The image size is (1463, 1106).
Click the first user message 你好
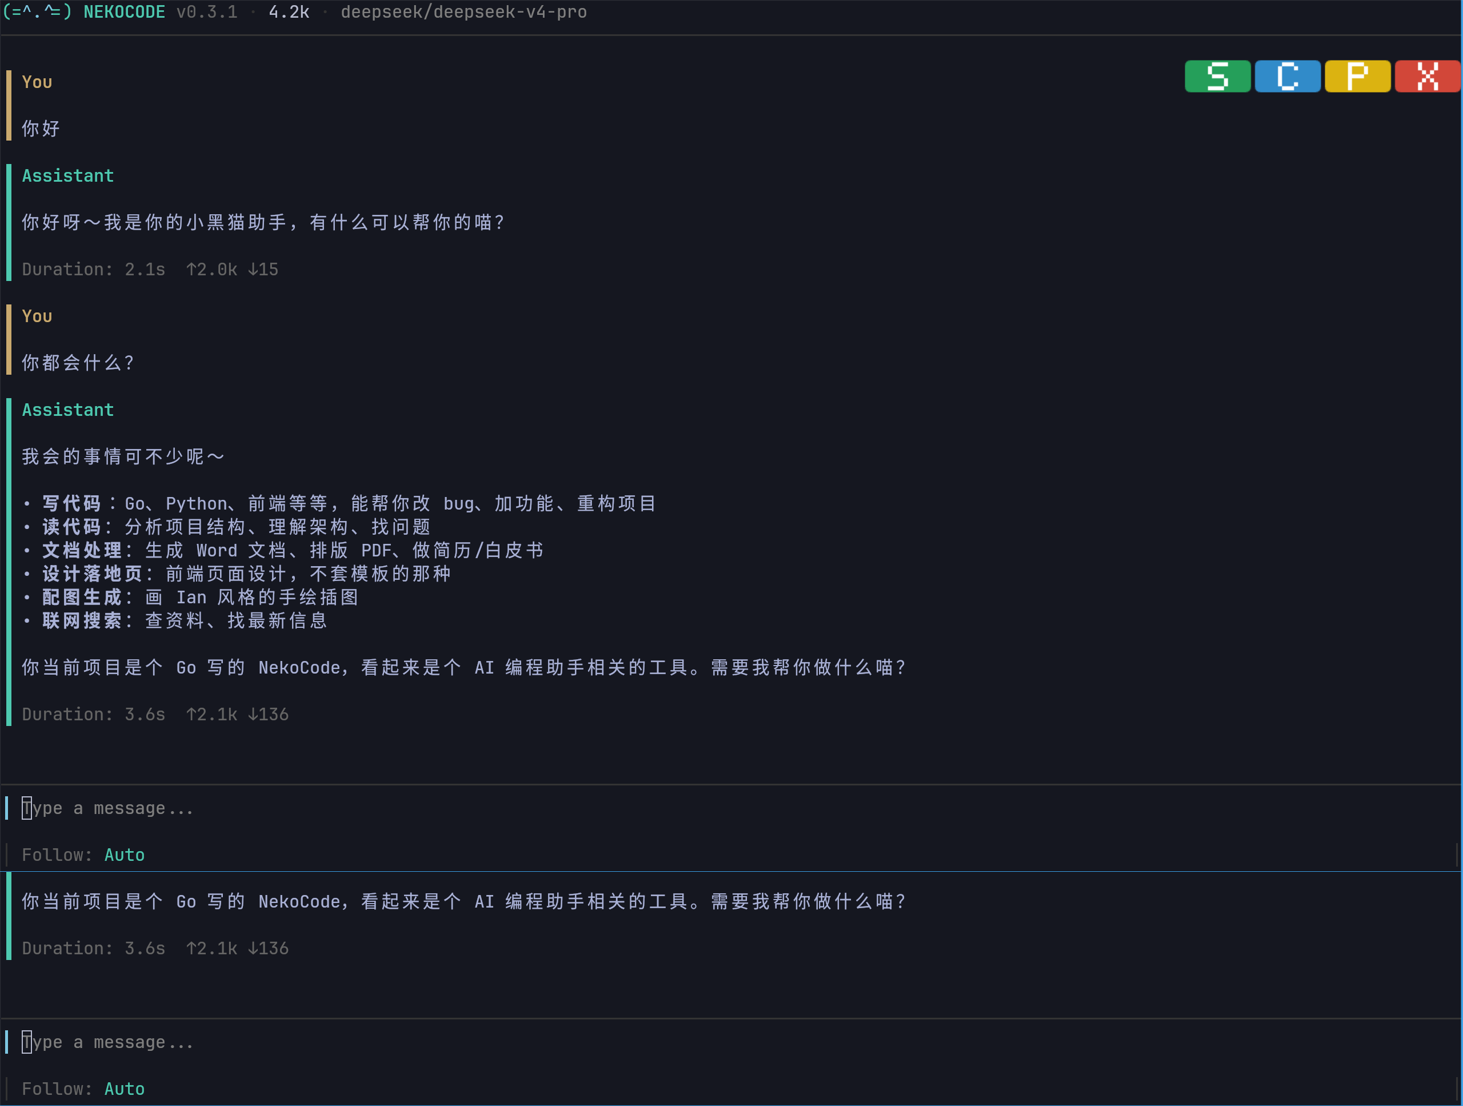click(x=41, y=129)
